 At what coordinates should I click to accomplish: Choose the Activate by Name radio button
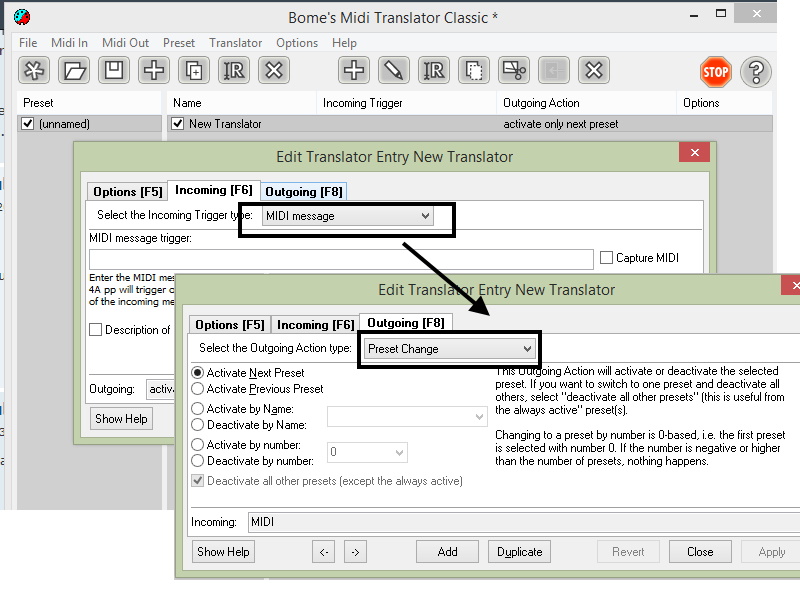coord(197,409)
